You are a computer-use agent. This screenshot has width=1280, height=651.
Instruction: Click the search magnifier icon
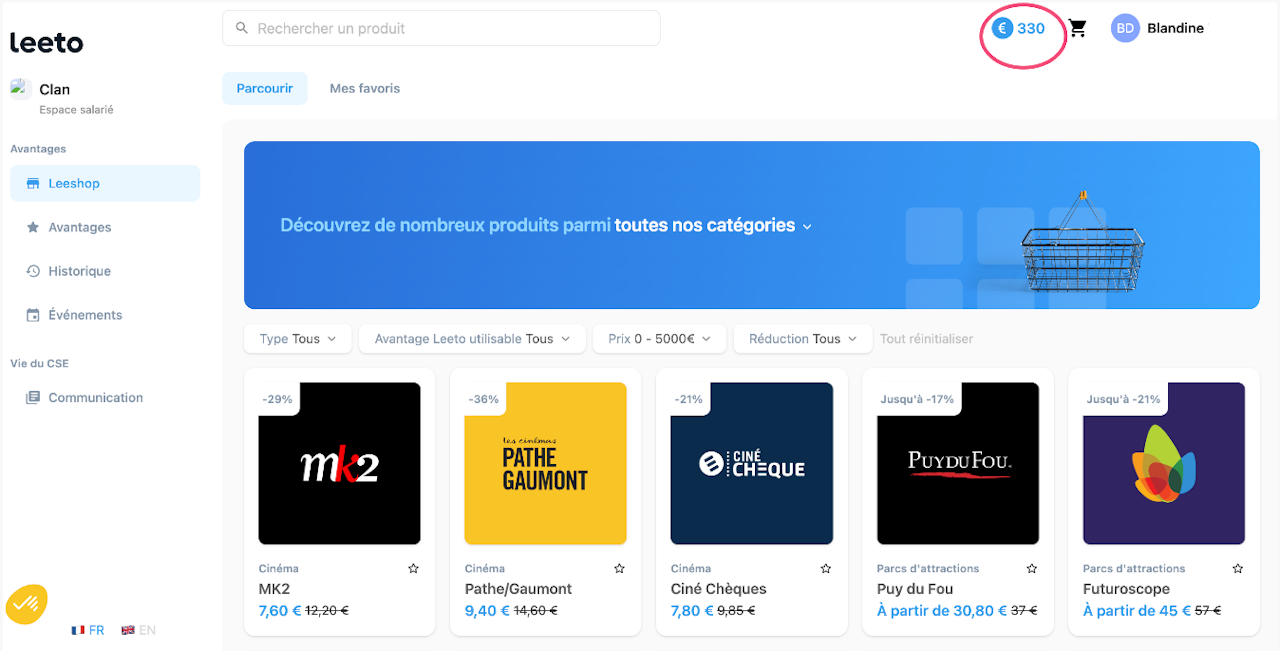(x=241, y=28)
